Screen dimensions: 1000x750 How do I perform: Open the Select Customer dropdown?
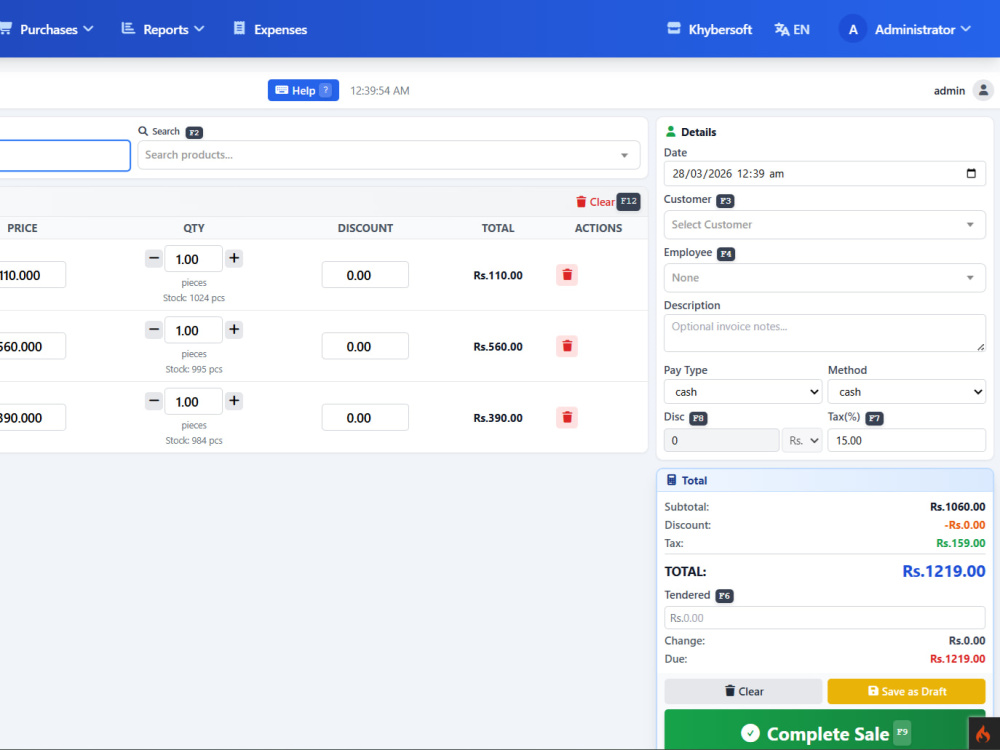pos(825,224)
